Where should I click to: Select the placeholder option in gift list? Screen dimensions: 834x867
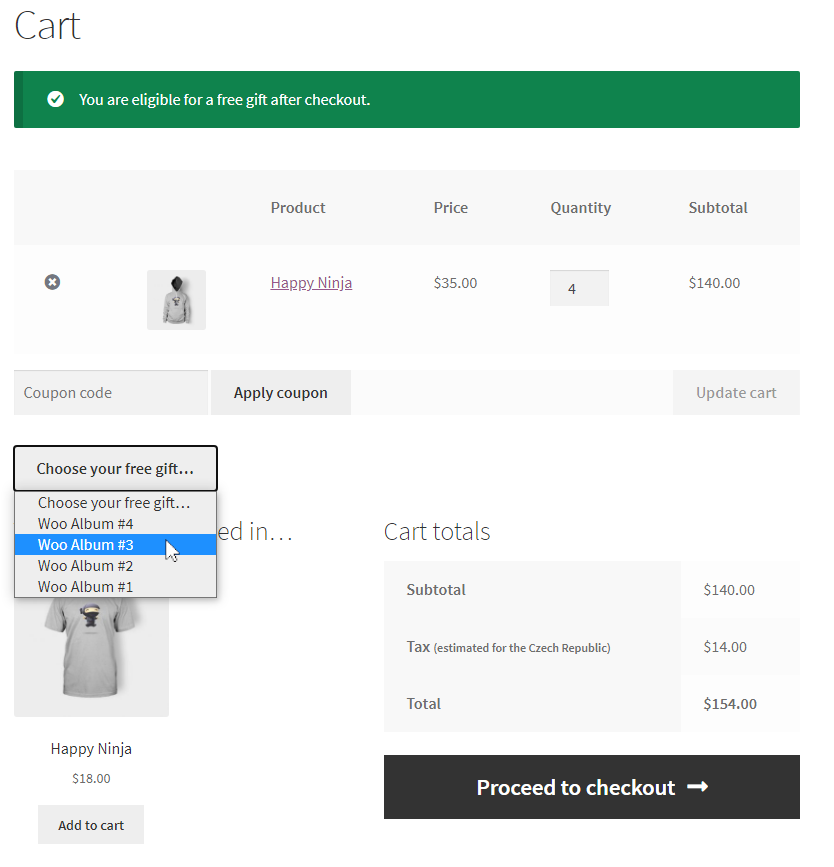[114, 503]
